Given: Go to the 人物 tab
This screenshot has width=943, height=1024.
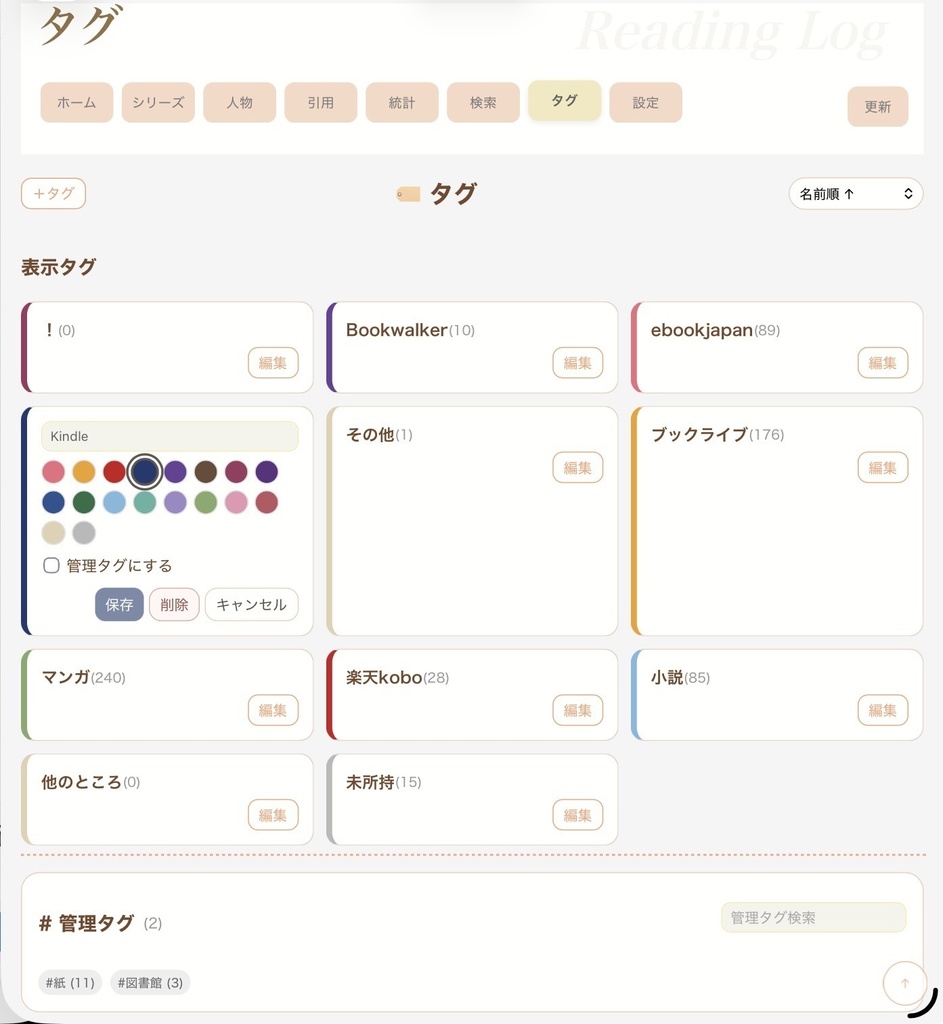Looking at the screenshot, I should pyautogui.click(x=239, y=103).
